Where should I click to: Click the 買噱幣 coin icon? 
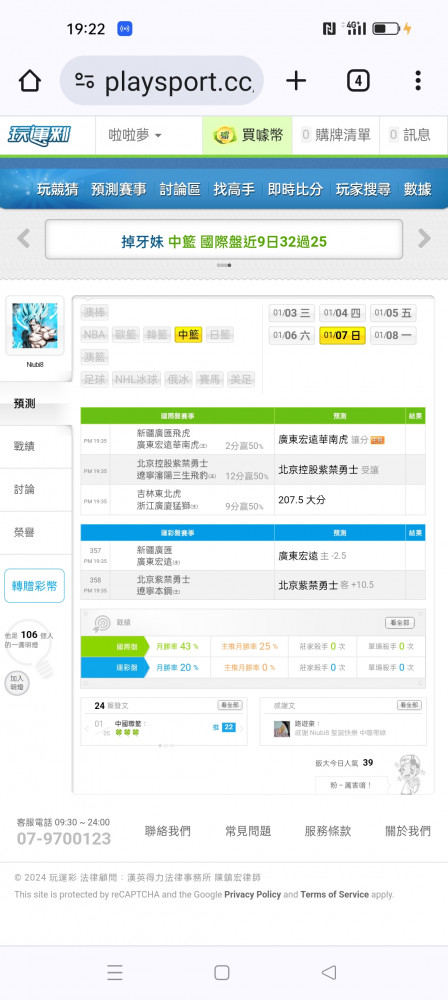tap(224, 135)
